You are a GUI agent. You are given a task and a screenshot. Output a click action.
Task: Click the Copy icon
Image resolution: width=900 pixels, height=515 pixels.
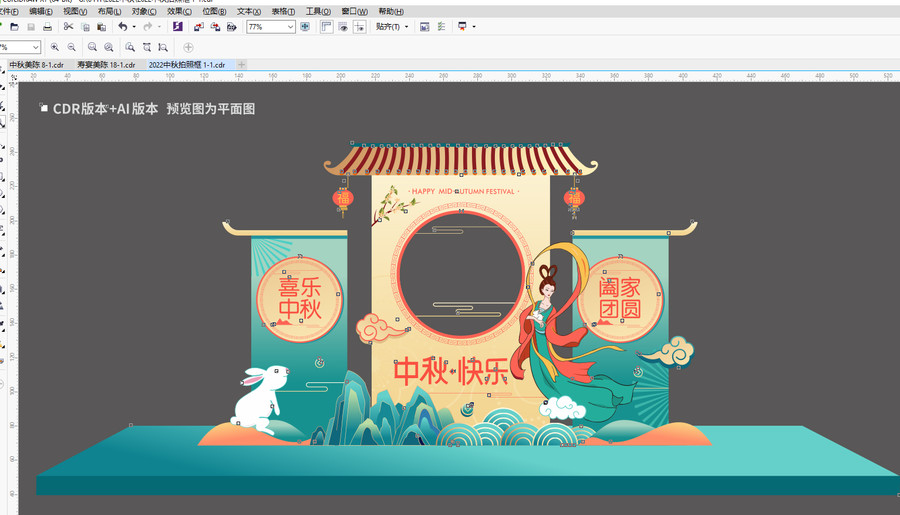(85, 26)
